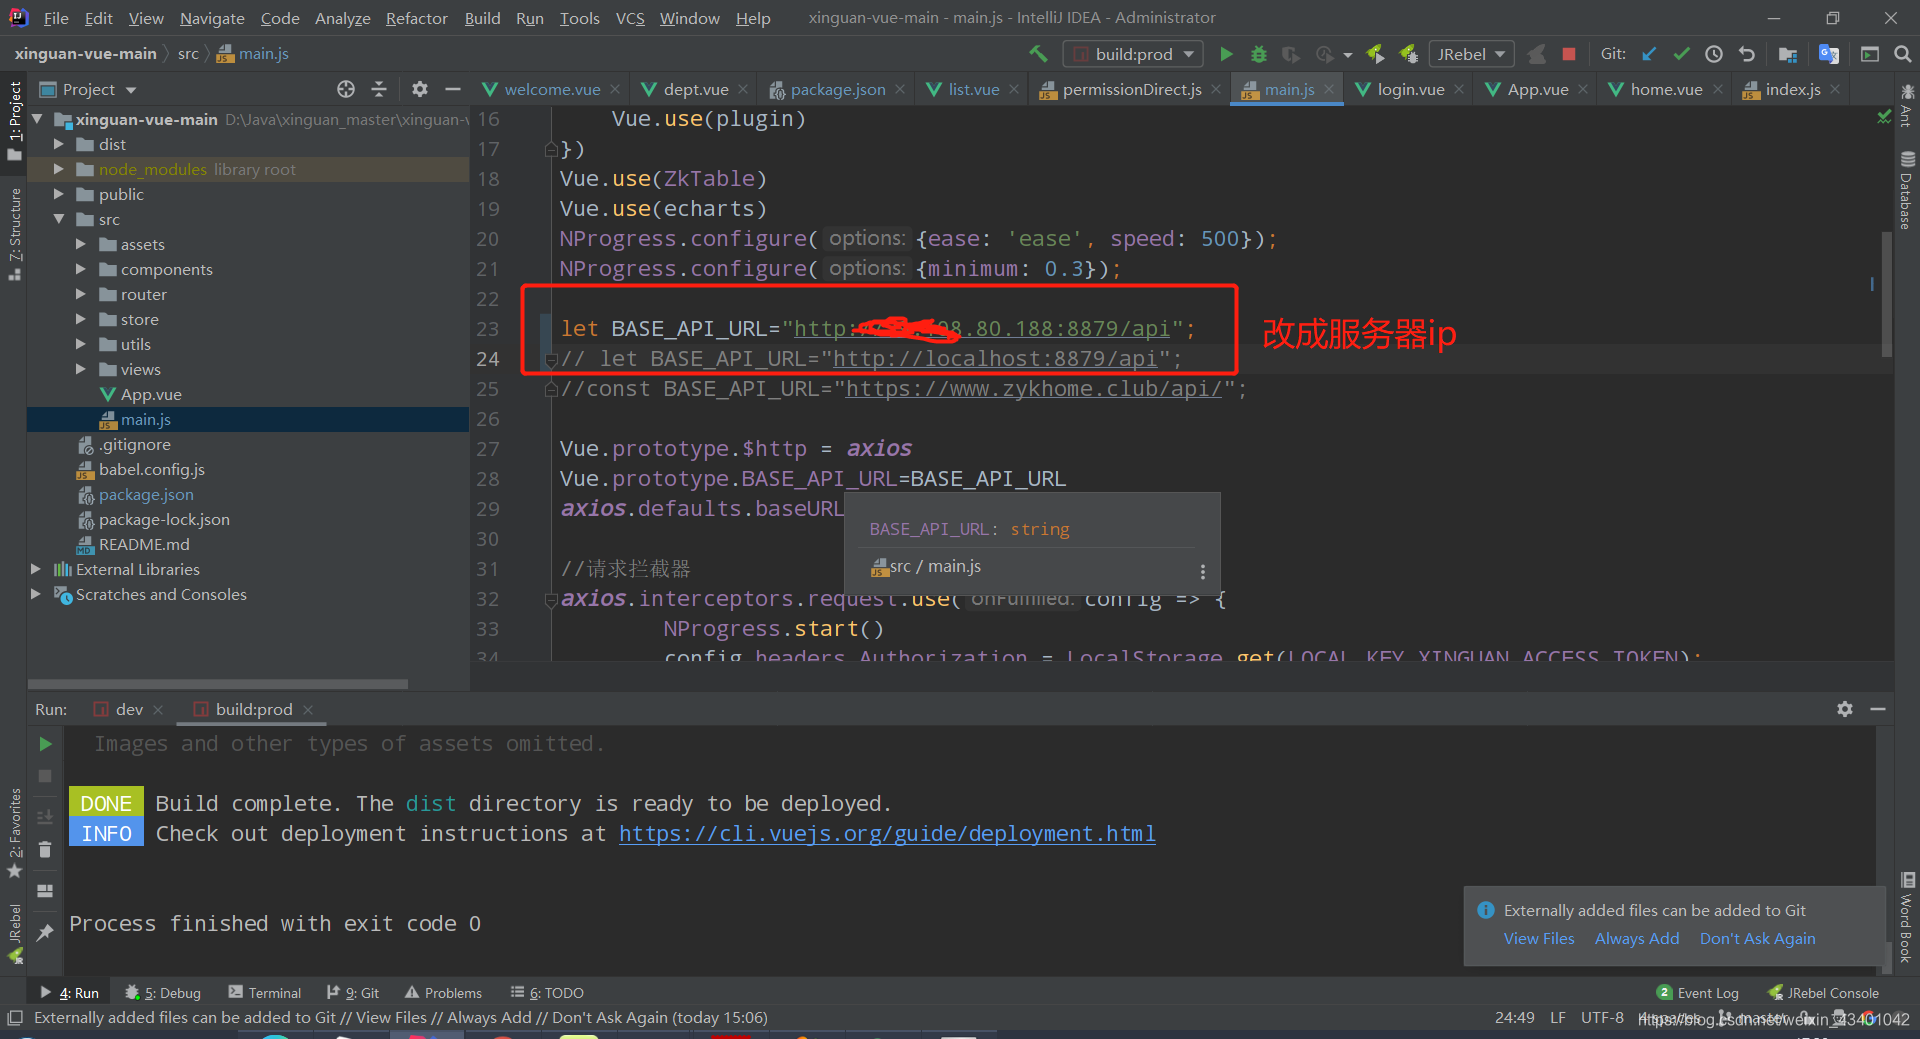Click the Build project hammer icon

click(1038, 54)
